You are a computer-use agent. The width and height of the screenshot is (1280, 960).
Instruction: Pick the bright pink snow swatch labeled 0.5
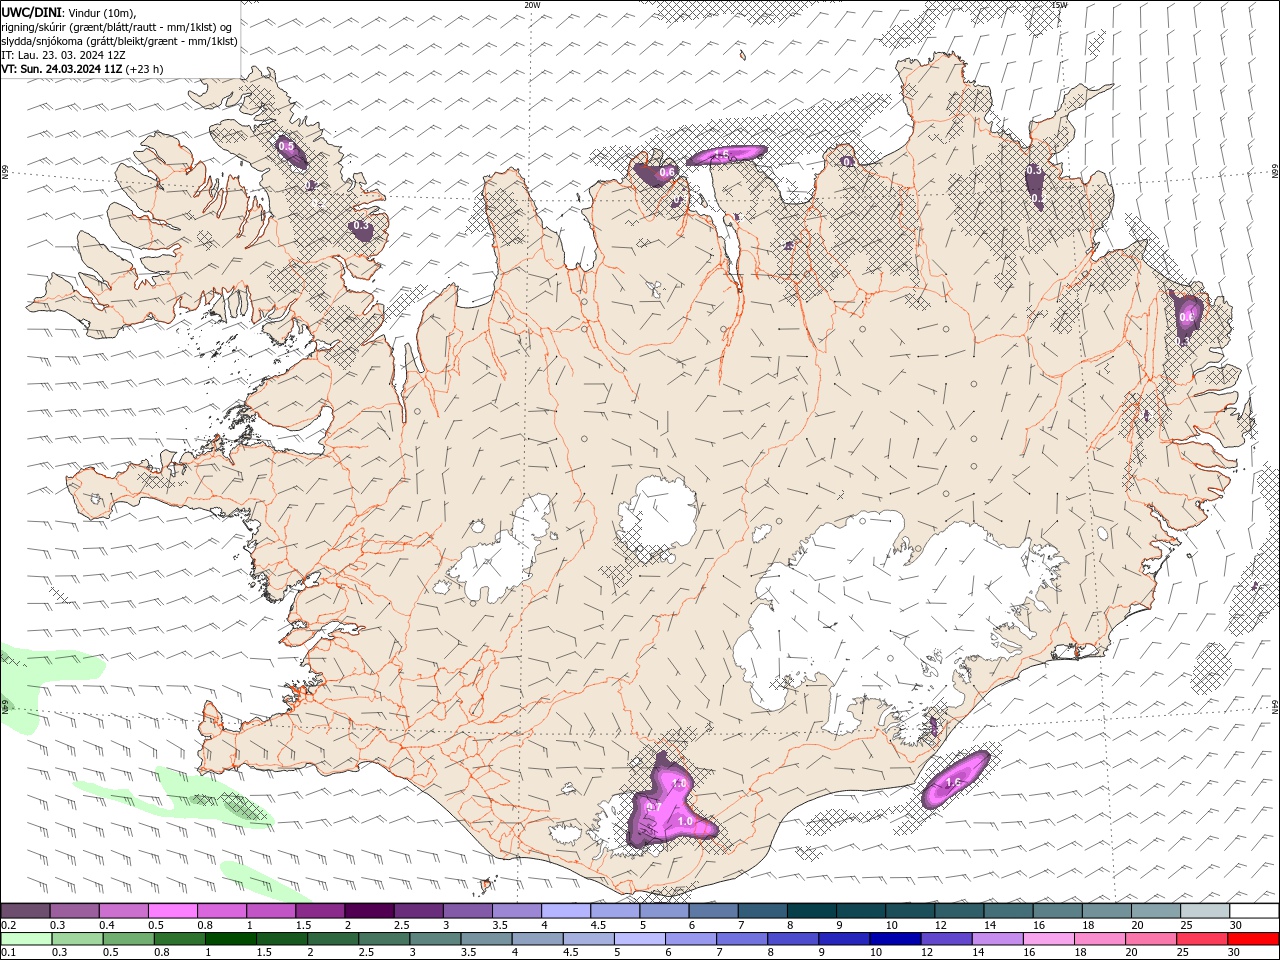pyautogui.click(x=172, y=911)
